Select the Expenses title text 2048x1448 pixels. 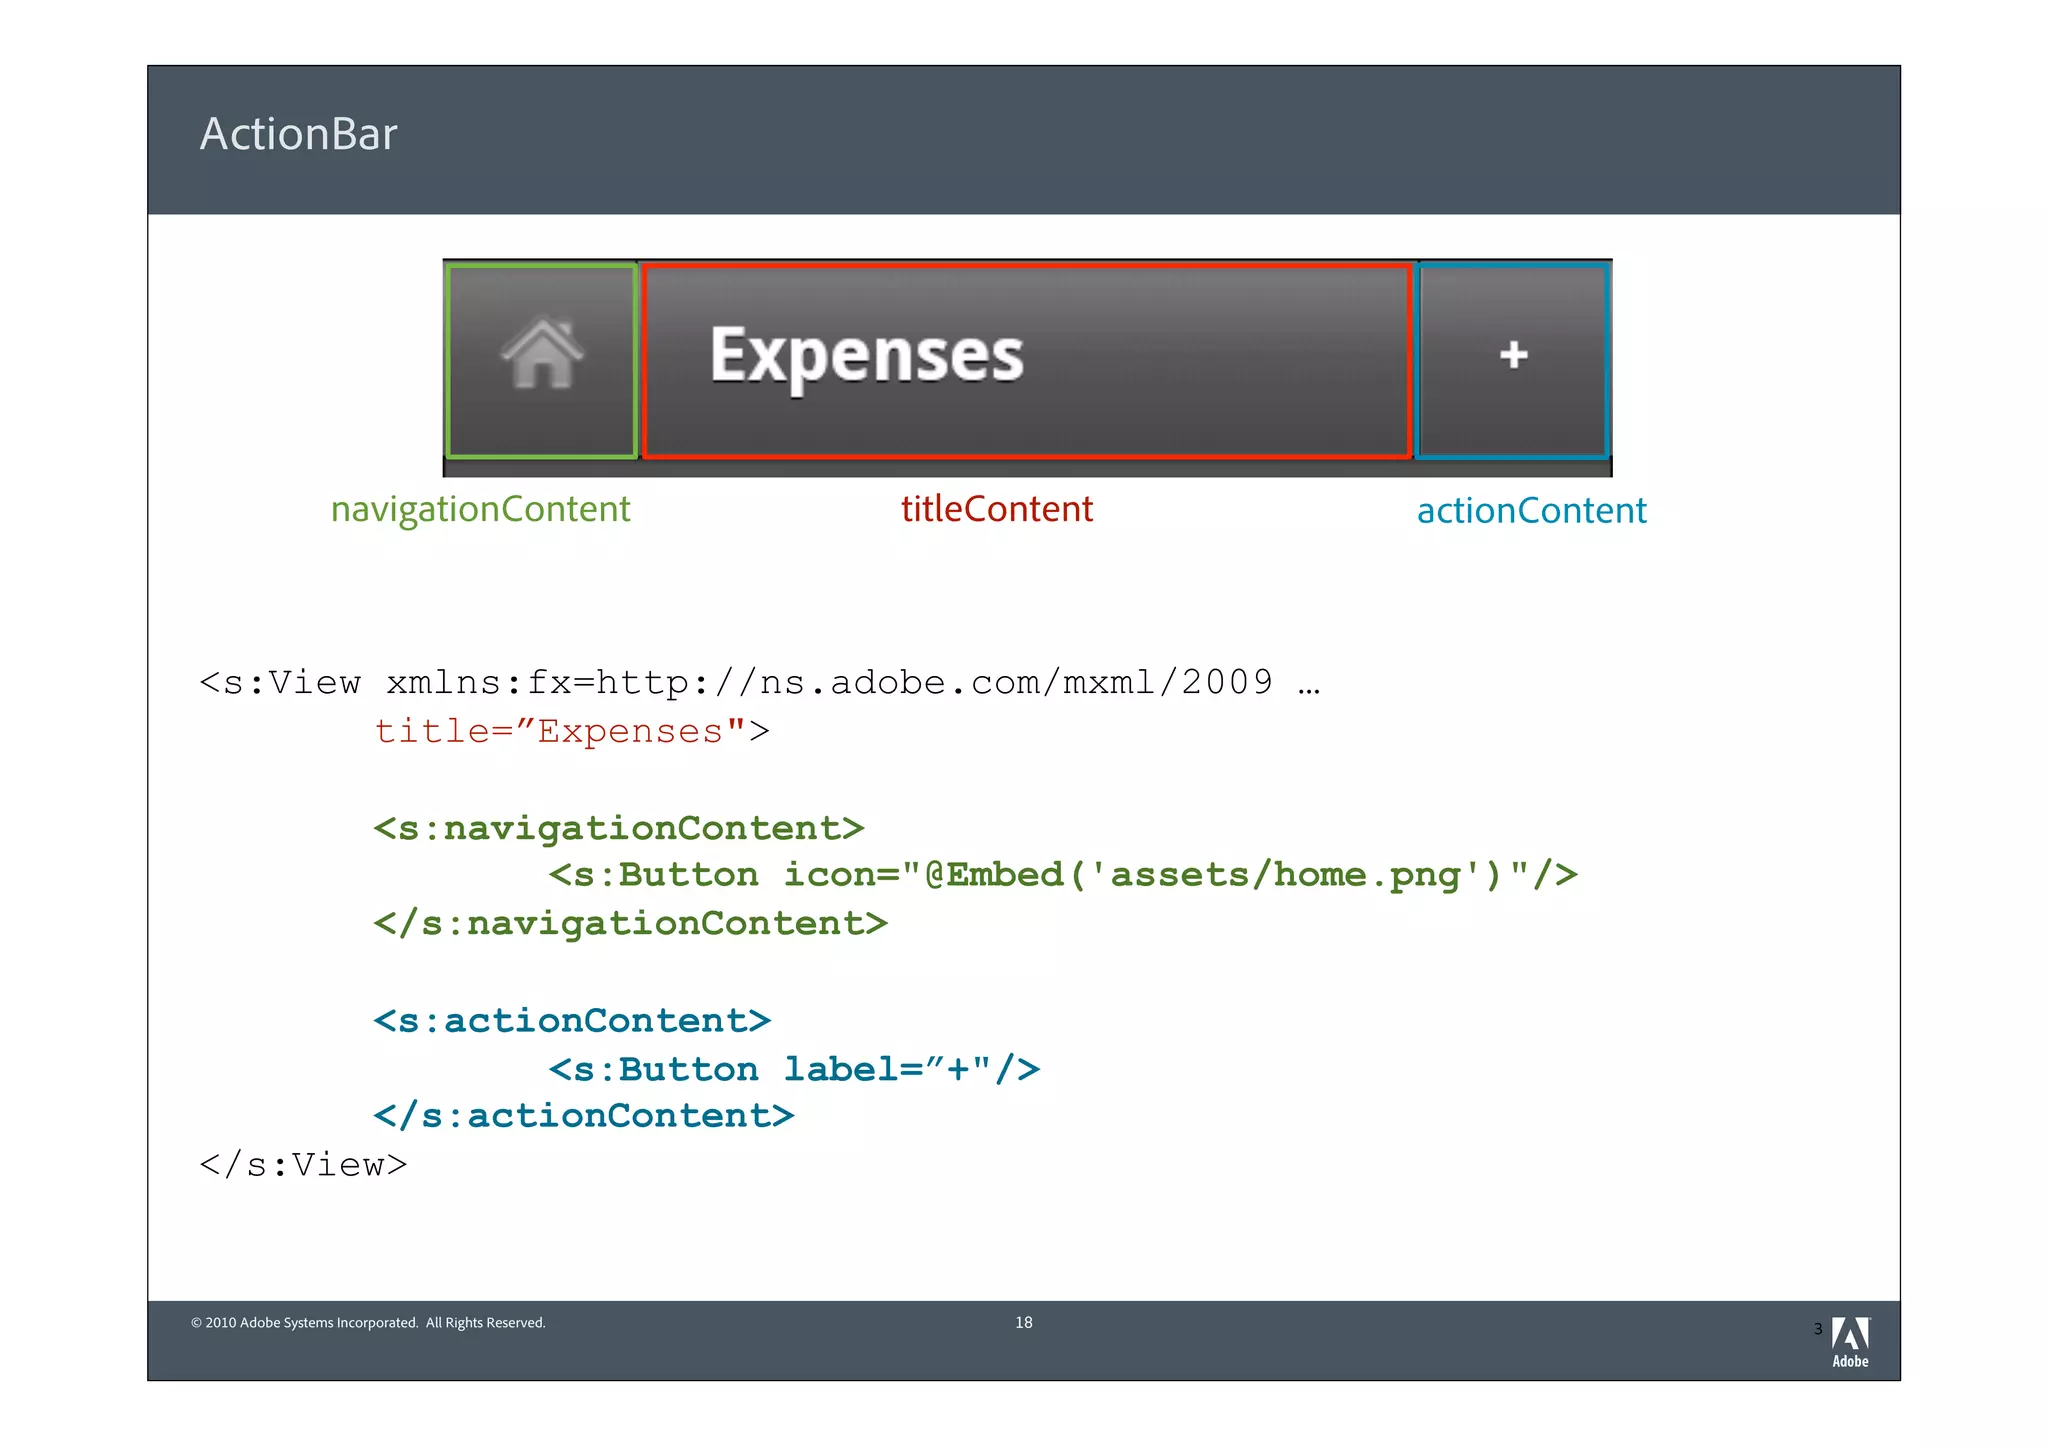point(866,357)
